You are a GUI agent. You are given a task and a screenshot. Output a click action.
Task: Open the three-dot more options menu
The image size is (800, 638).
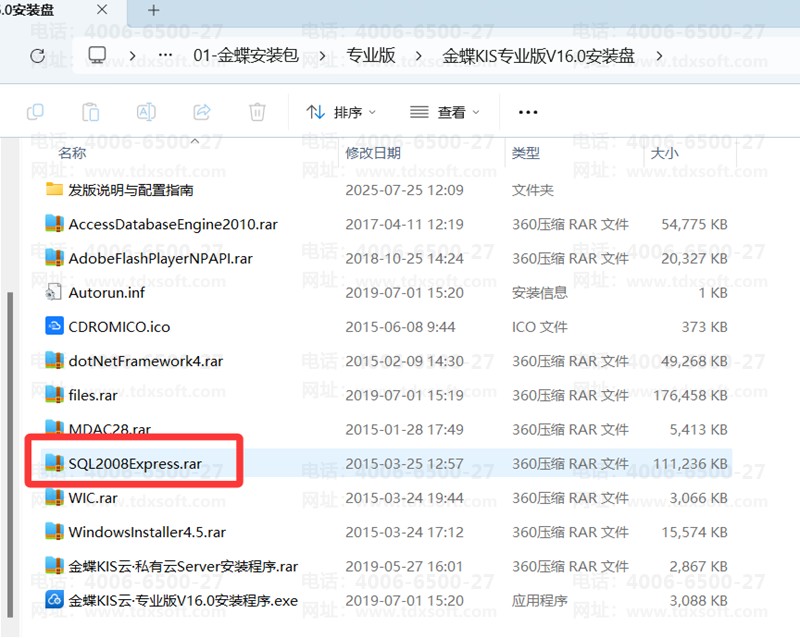tap(528, 112)
